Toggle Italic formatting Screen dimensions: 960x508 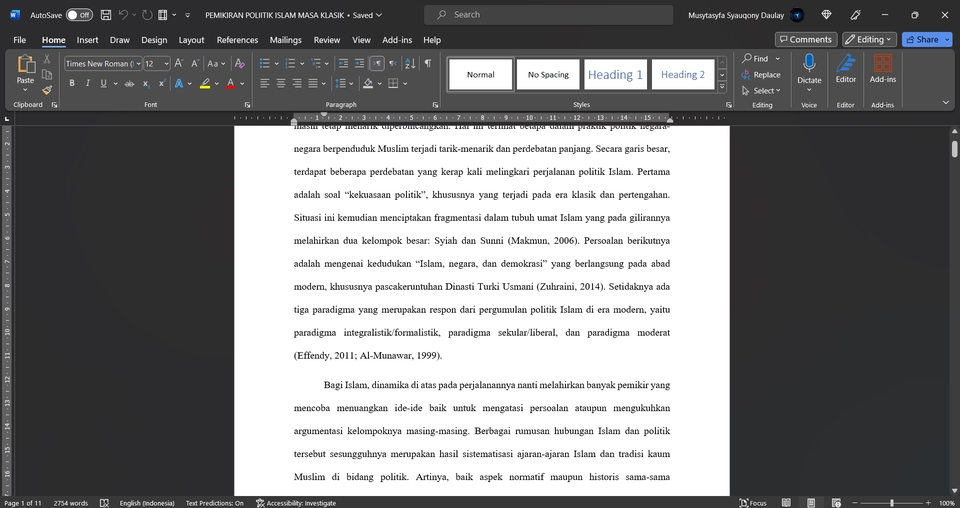tap(88, 83)
